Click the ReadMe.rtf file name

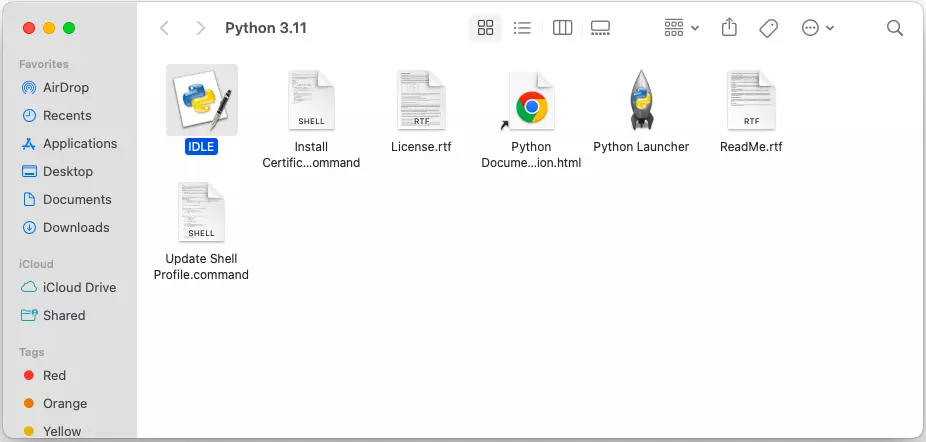pyautogui.click(x=751, y=147)
